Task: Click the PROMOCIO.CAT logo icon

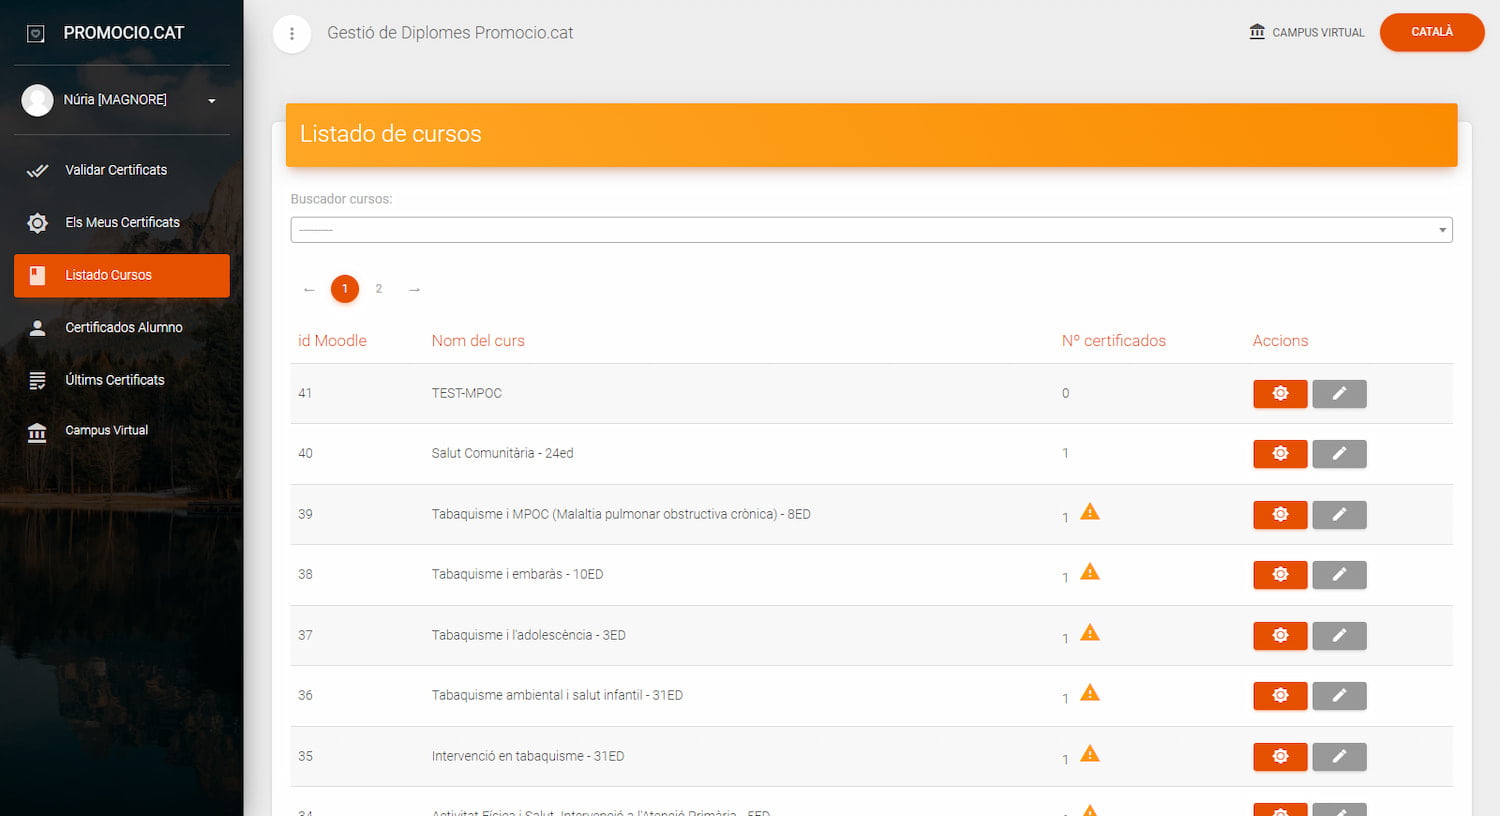Action: [36, 34]
